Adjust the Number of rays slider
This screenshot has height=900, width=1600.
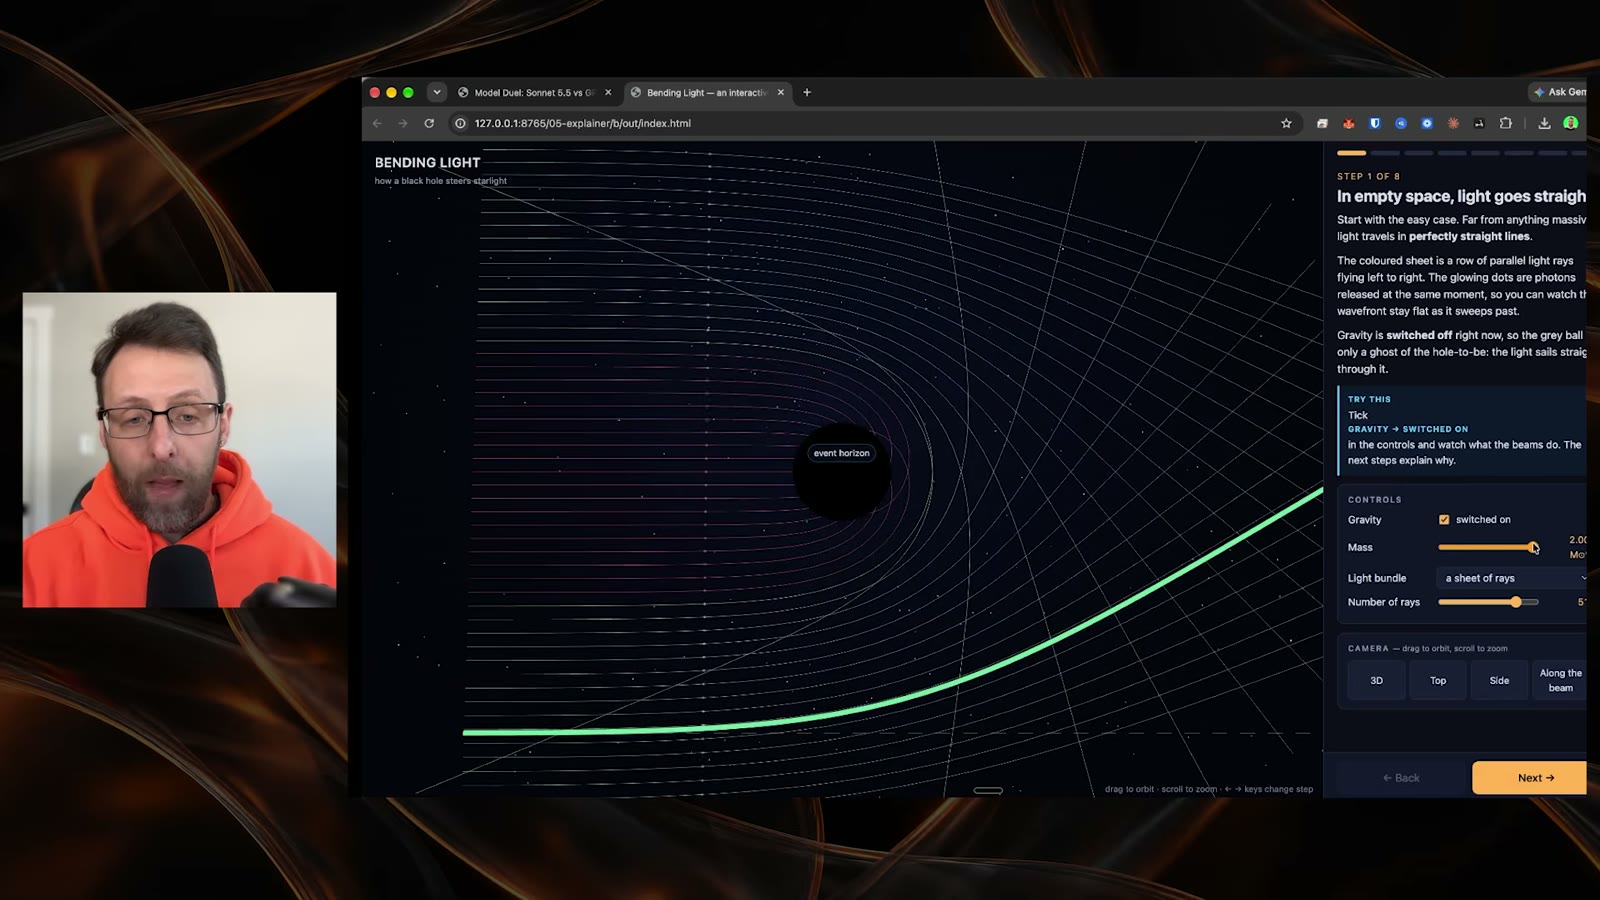[x=1488, y=602]
